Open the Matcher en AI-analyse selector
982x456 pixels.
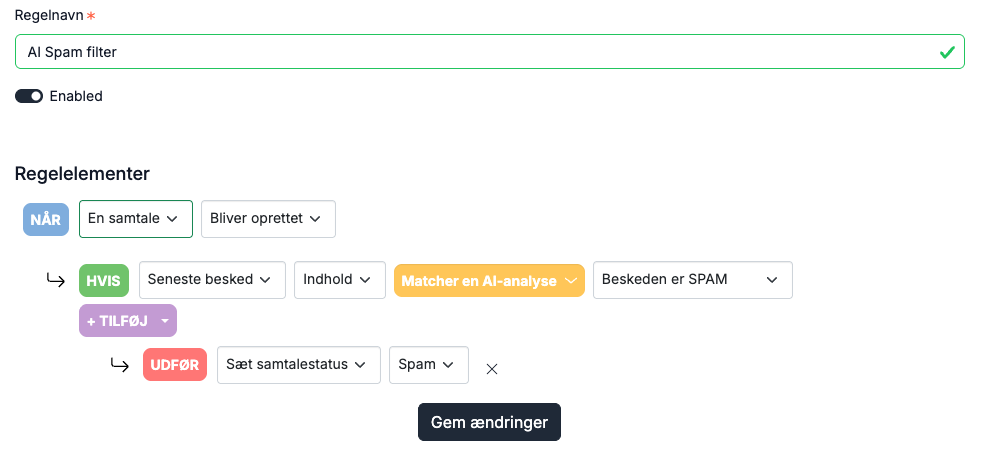click(489, 280)
